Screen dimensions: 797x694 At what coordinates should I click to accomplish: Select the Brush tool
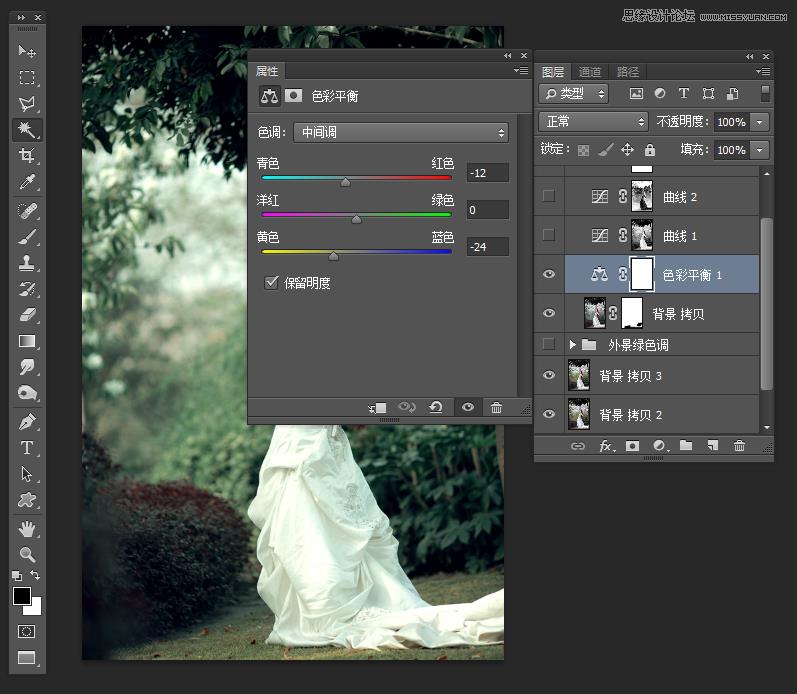tap(27, 237)
